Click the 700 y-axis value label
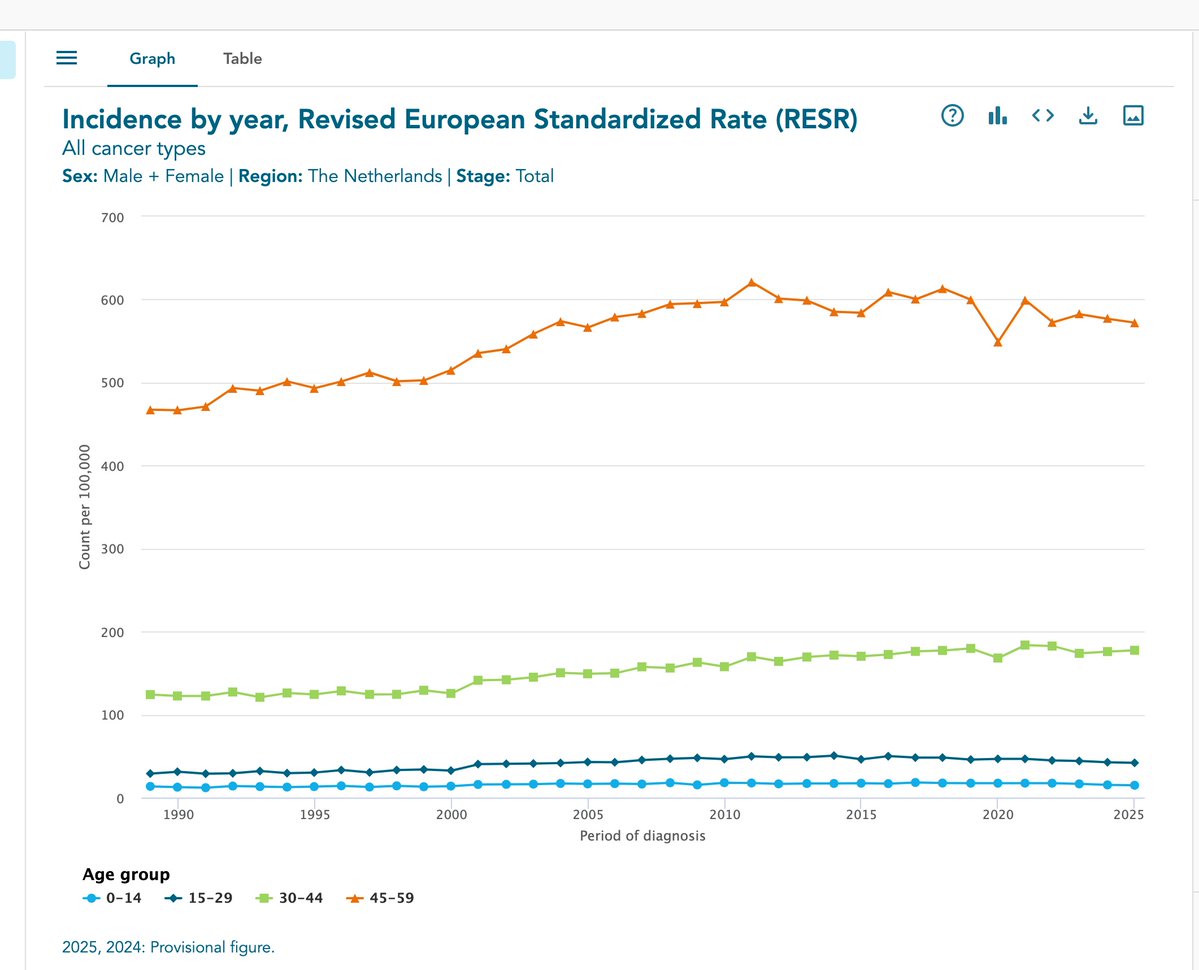 click(112, 218)
